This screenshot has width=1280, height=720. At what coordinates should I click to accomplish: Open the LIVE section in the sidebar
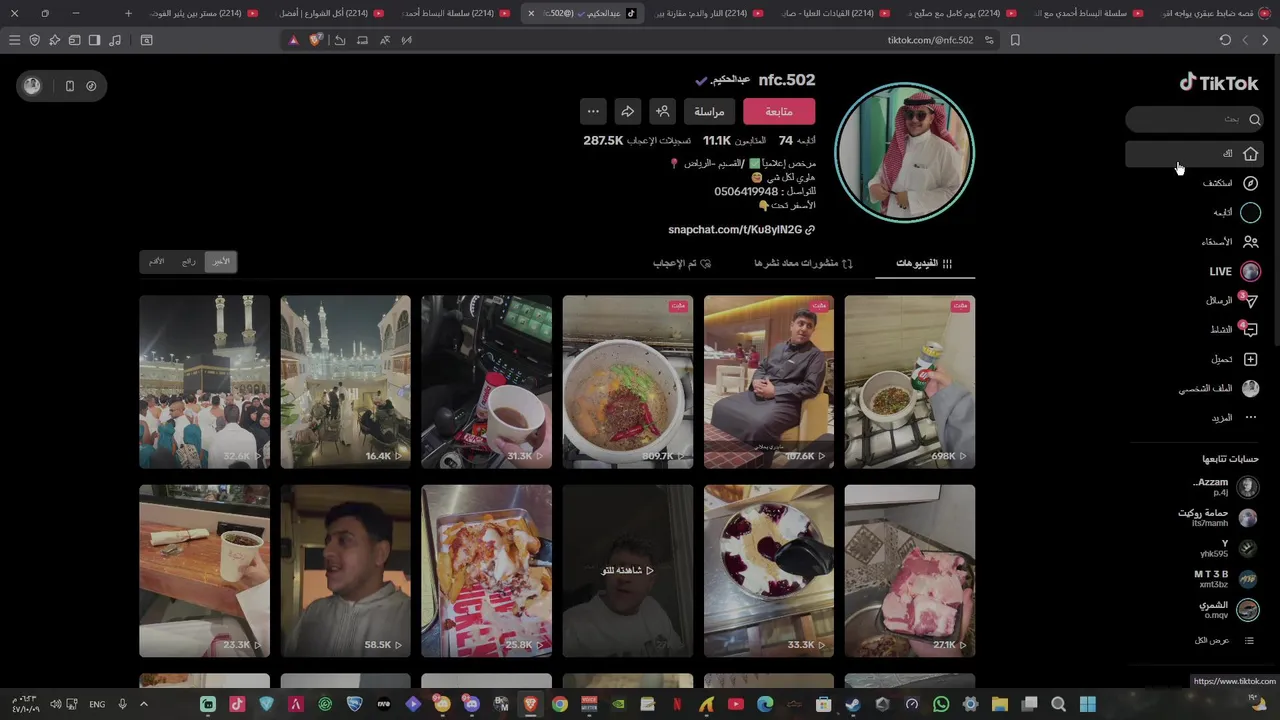(x=1234, y=271)
